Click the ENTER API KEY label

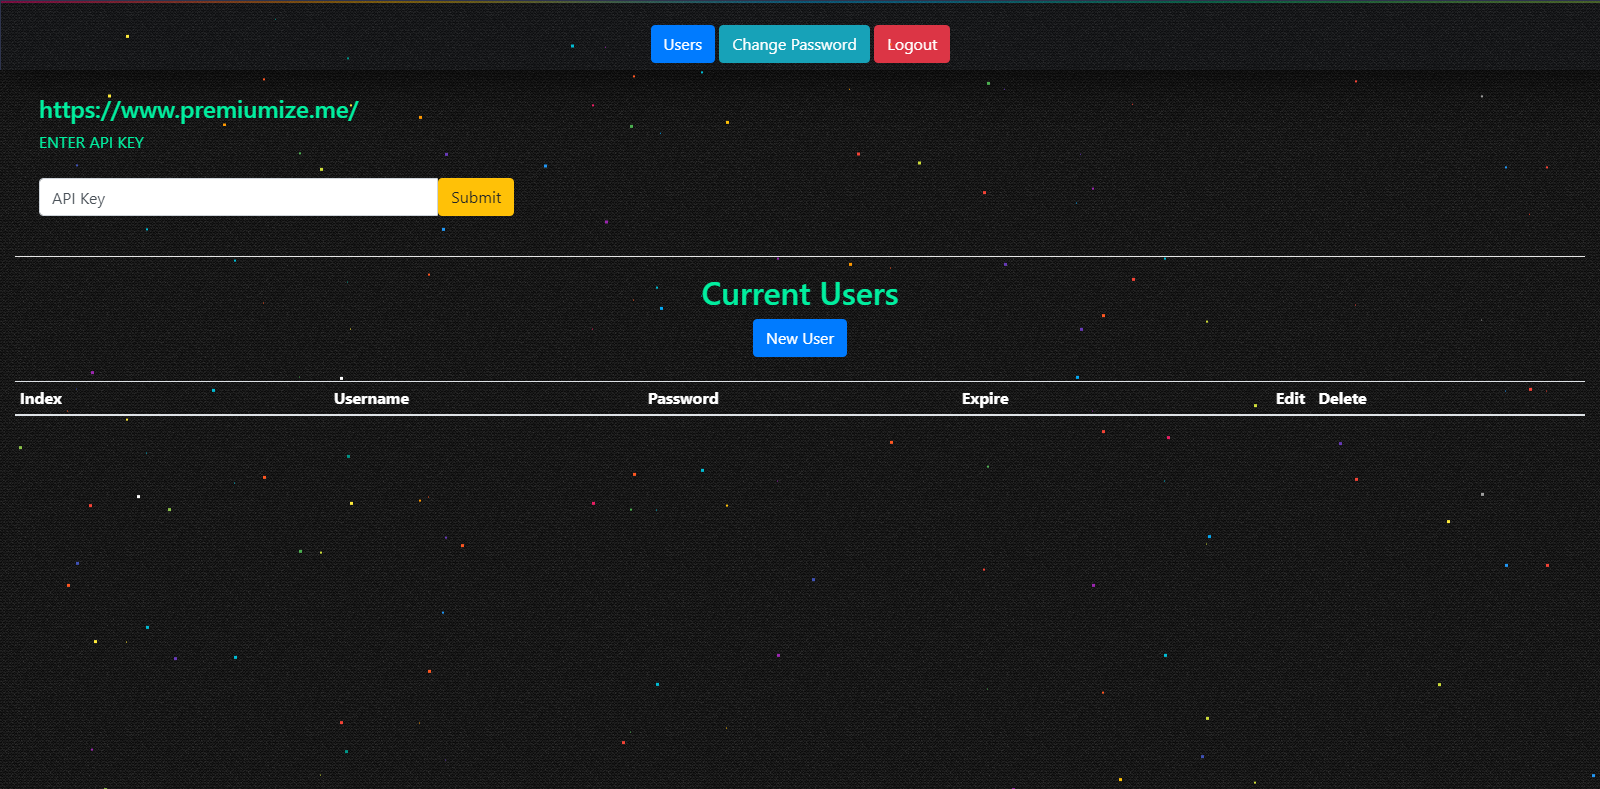click(91, 143)
